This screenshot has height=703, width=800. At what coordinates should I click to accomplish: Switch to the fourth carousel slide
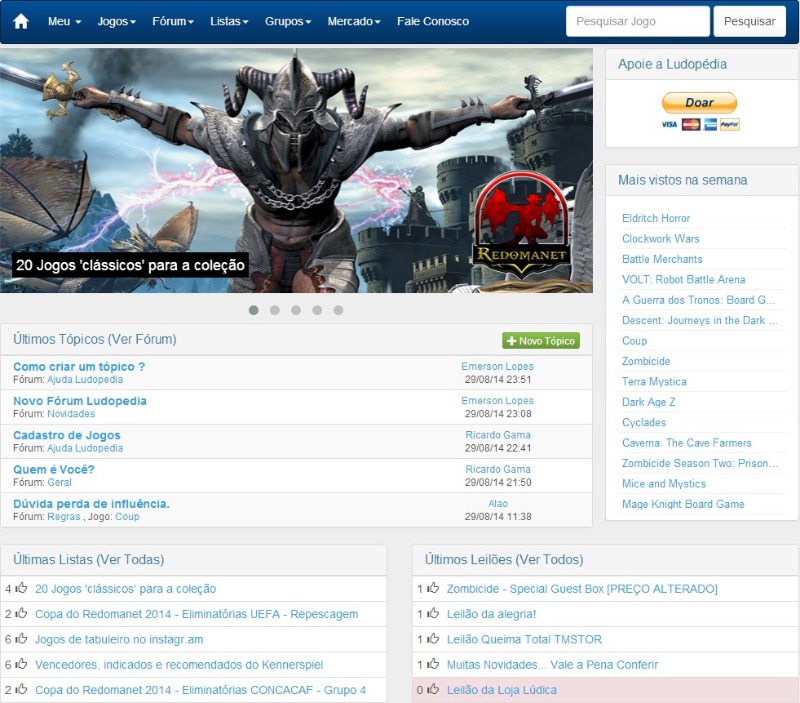click(x=317, y=310)
